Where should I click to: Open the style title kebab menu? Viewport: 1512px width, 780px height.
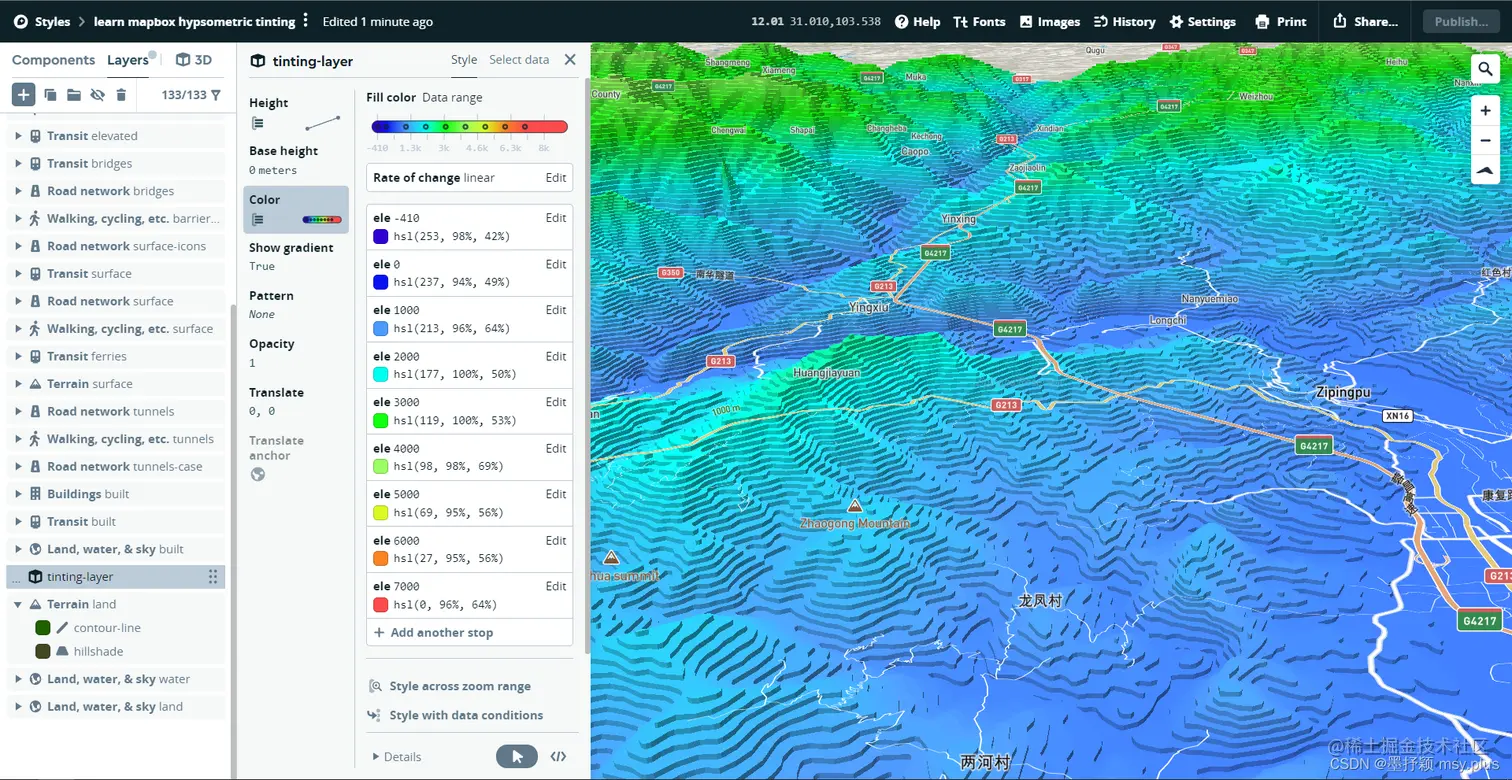click(306, 21)
